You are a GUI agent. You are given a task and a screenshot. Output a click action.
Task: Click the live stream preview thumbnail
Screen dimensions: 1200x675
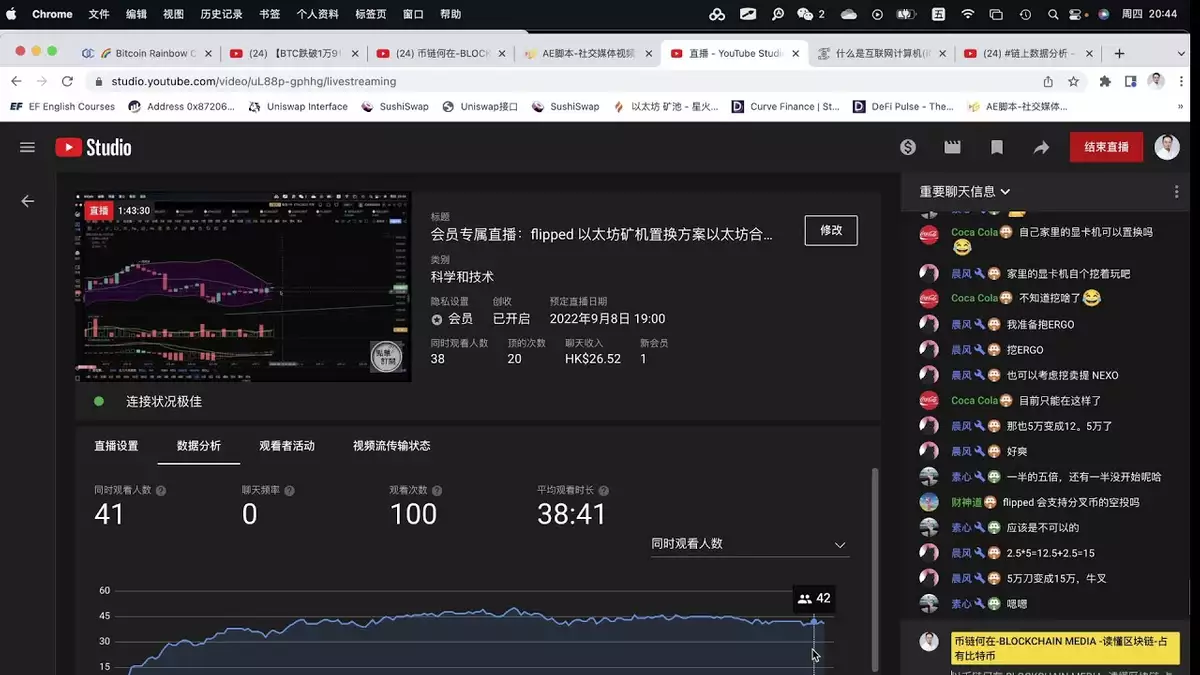(x=243, y=287)
